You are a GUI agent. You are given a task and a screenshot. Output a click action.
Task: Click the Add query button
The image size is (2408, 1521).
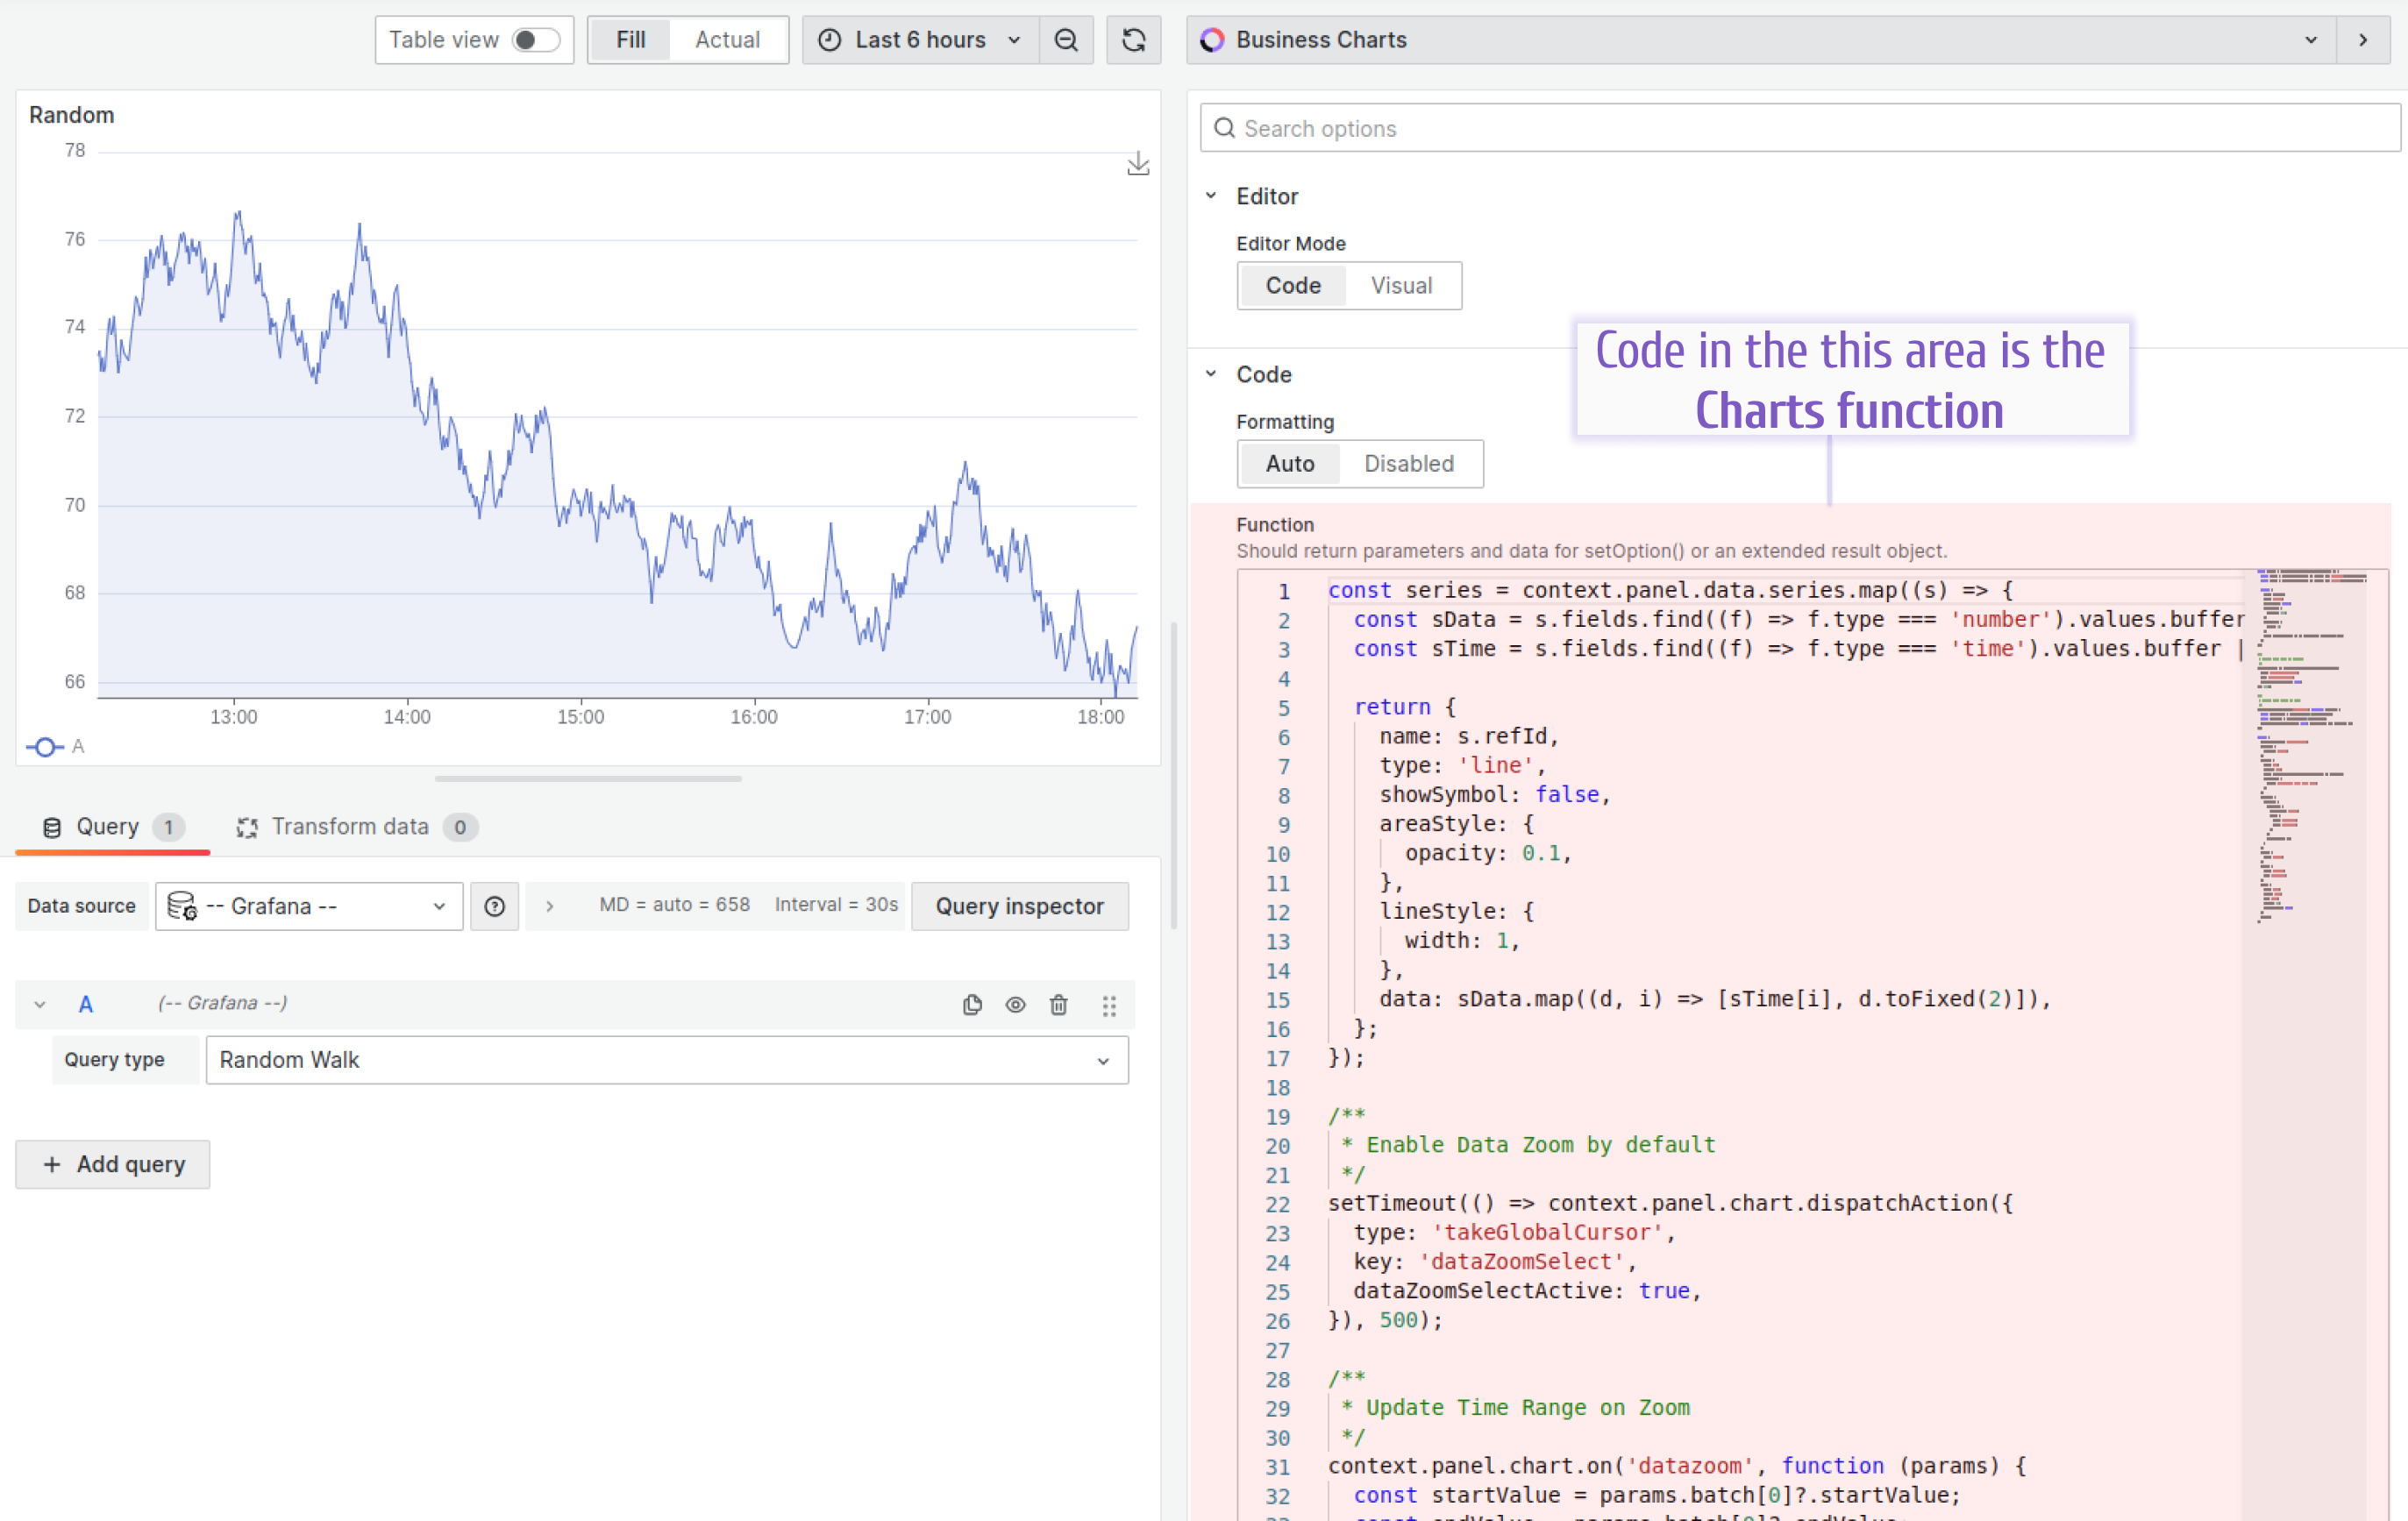click(113, 1164)
